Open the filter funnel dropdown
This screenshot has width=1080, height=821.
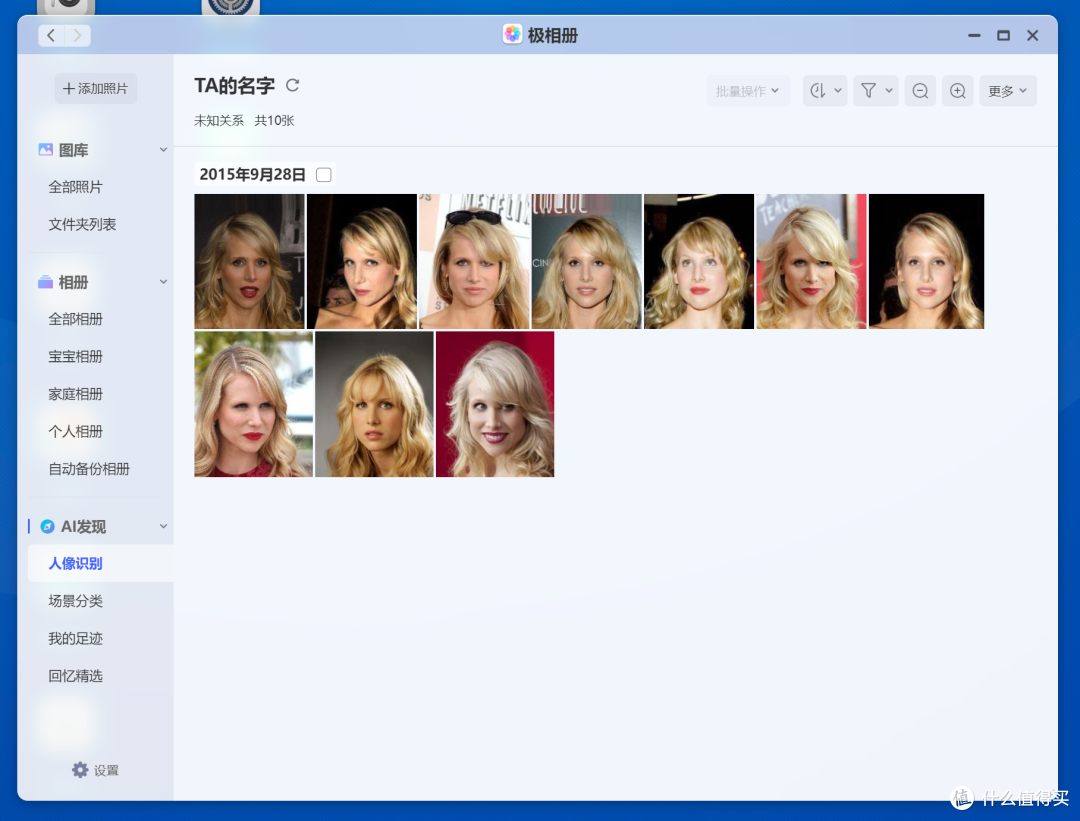875,91
